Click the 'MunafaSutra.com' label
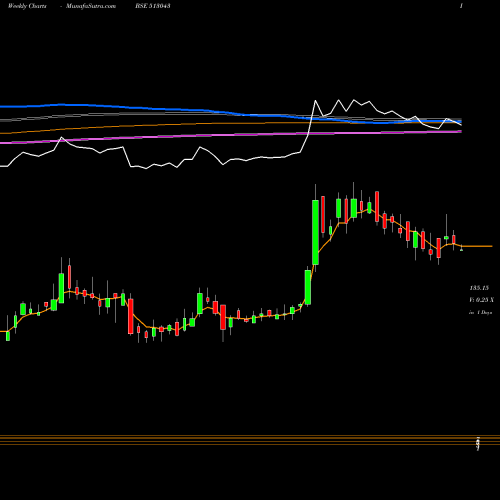The image size is (500, 500). click(x=91, y=6)
